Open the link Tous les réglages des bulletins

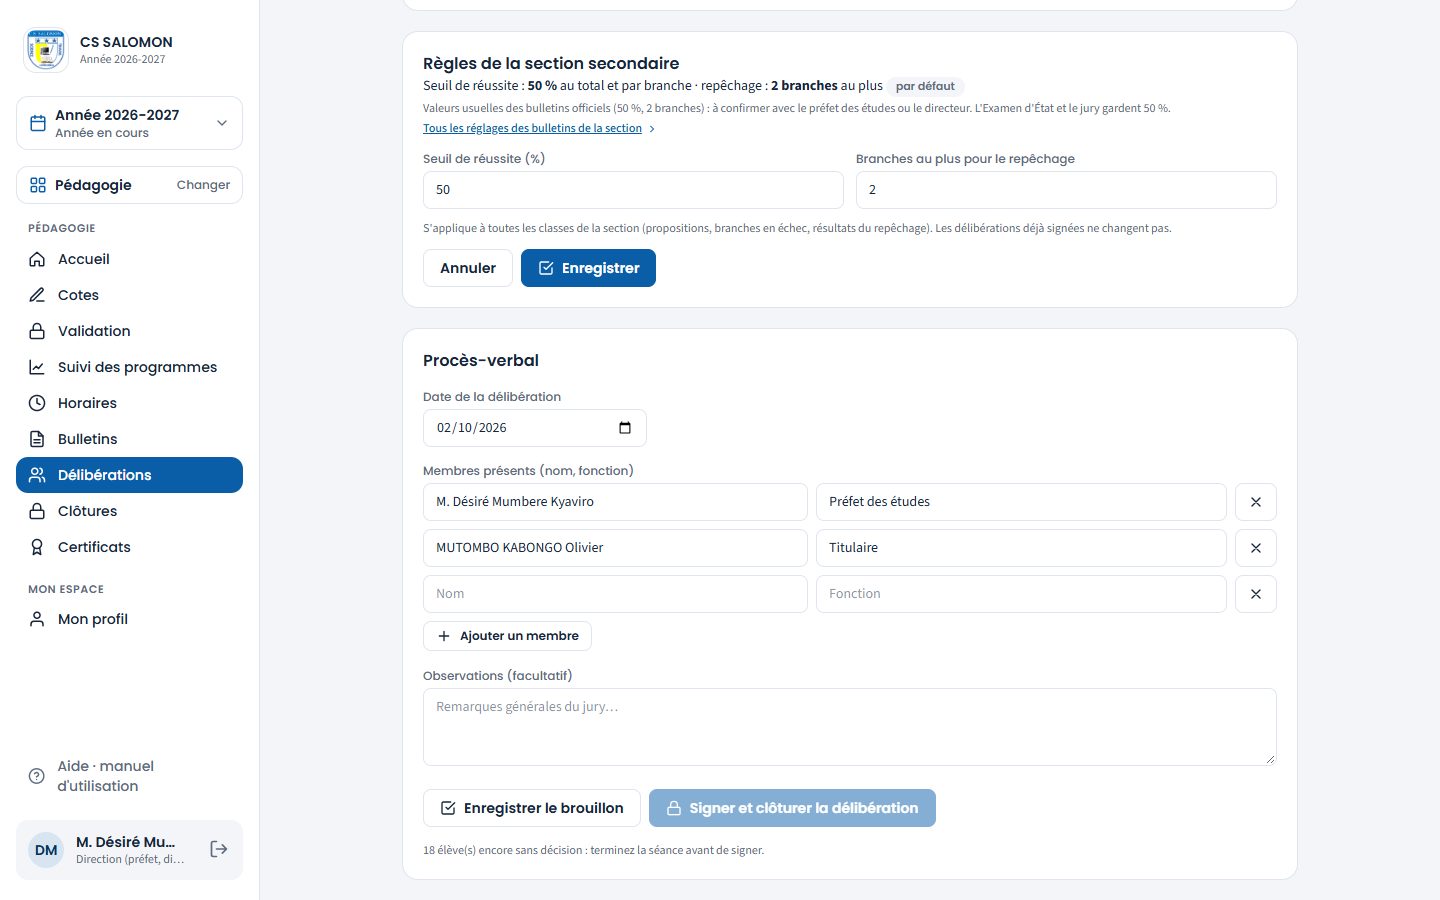[539, 128]
